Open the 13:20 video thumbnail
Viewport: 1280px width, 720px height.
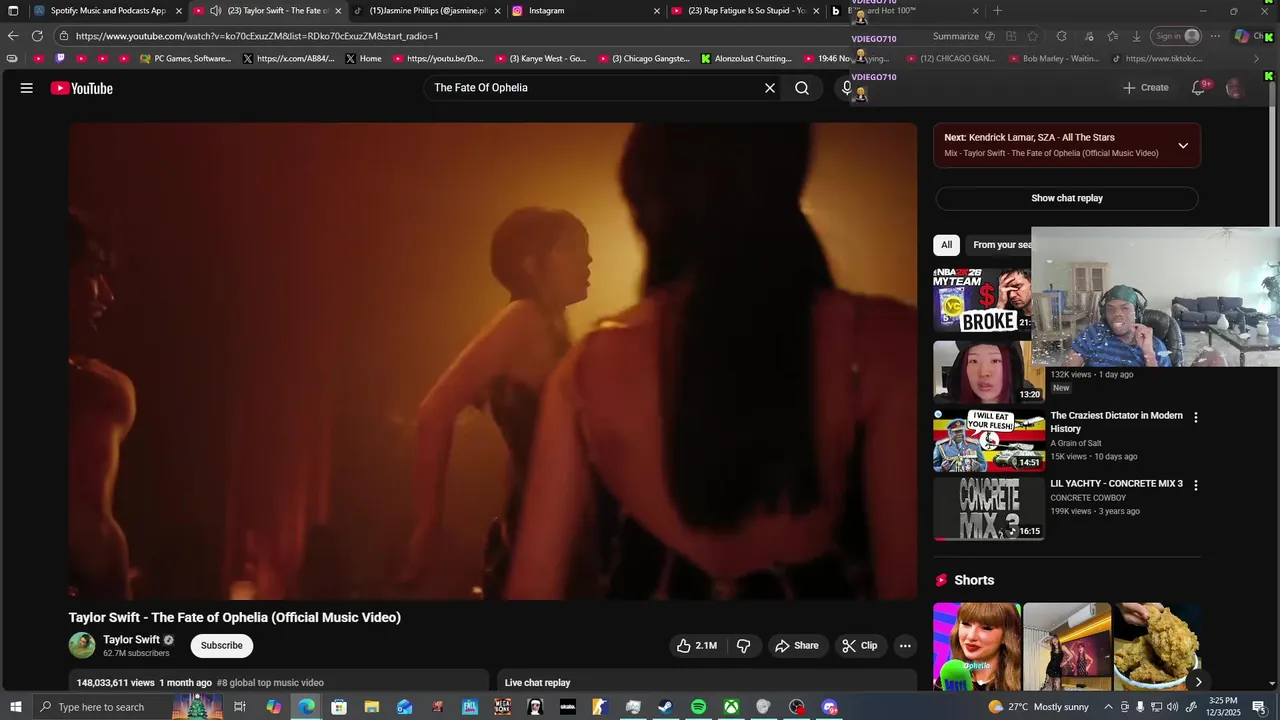[x=989, y=371]
